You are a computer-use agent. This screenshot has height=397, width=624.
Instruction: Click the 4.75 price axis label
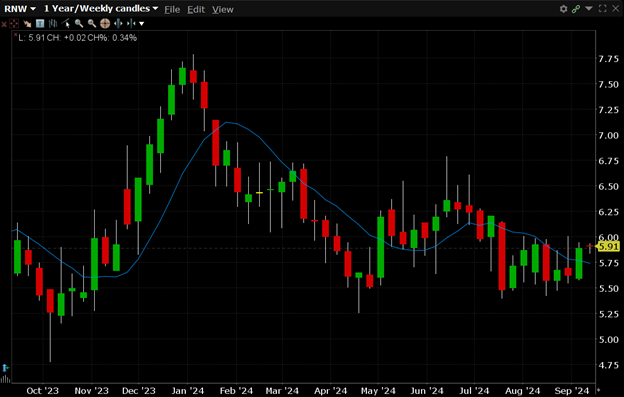click(608, 365)
